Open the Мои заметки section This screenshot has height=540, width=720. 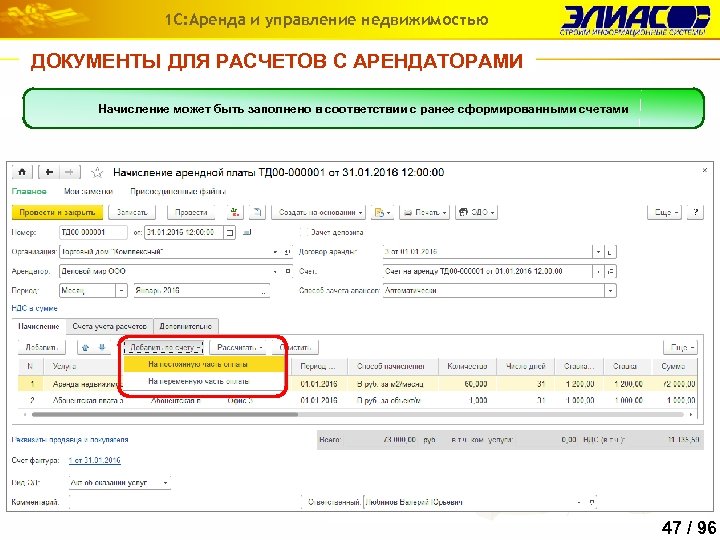[88, 191]
